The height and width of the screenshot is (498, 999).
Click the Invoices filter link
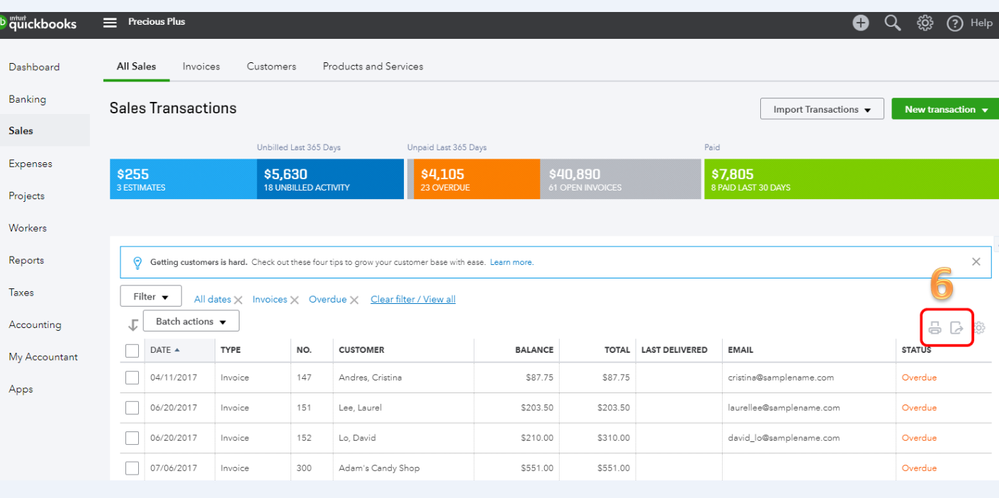[x=270, y=299]
